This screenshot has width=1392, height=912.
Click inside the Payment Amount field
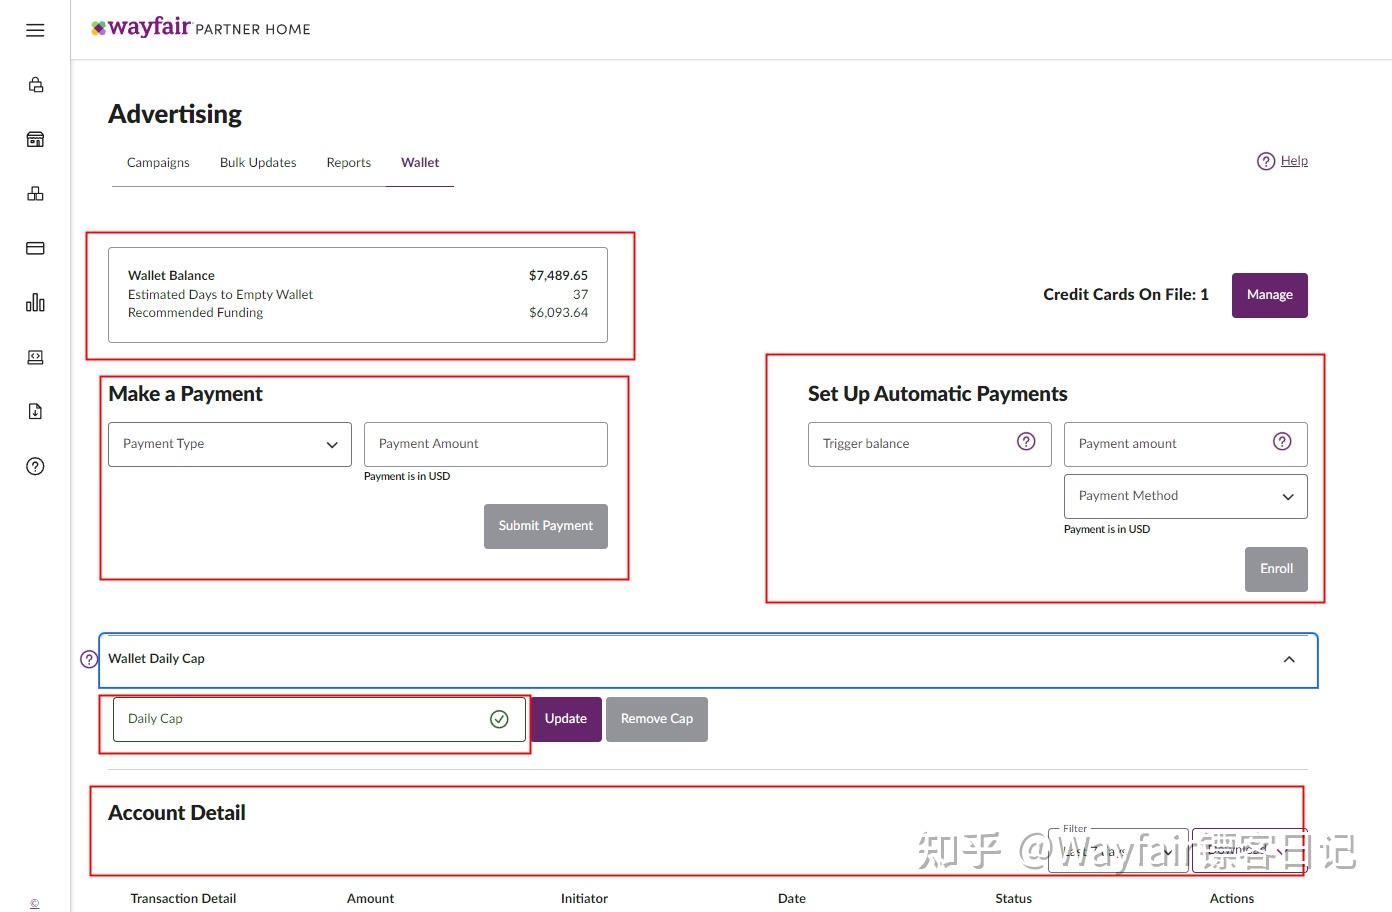(x=486, y=444)
